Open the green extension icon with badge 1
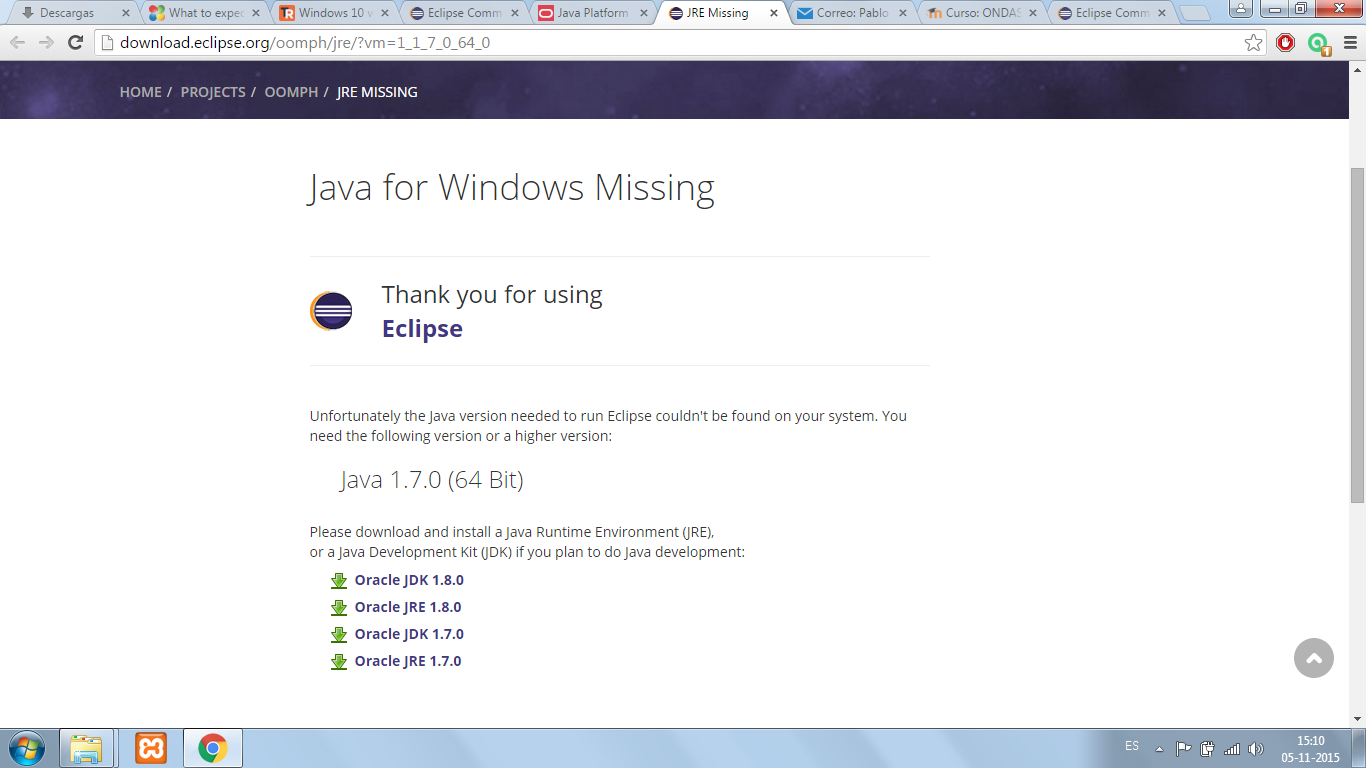 [x=1319, y=44]
